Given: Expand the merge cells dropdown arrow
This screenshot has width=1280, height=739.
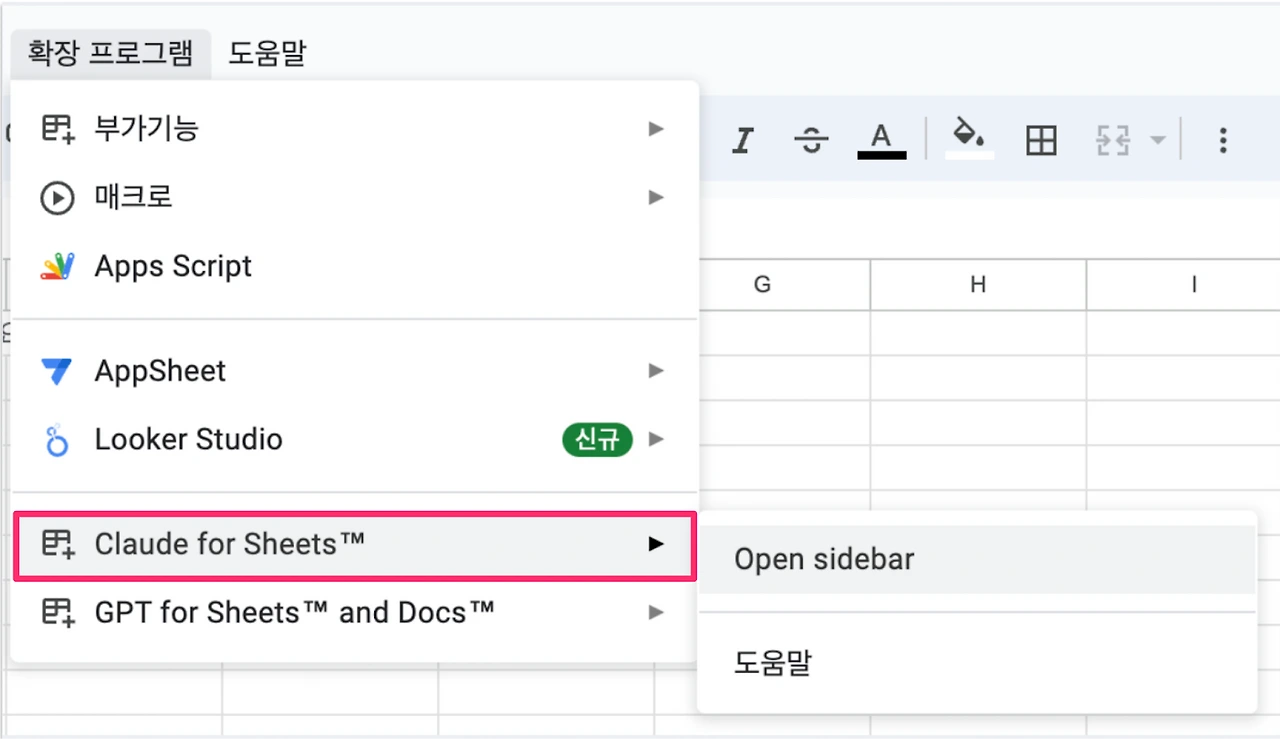Looking at the screenshot, I should (1157, 141).
